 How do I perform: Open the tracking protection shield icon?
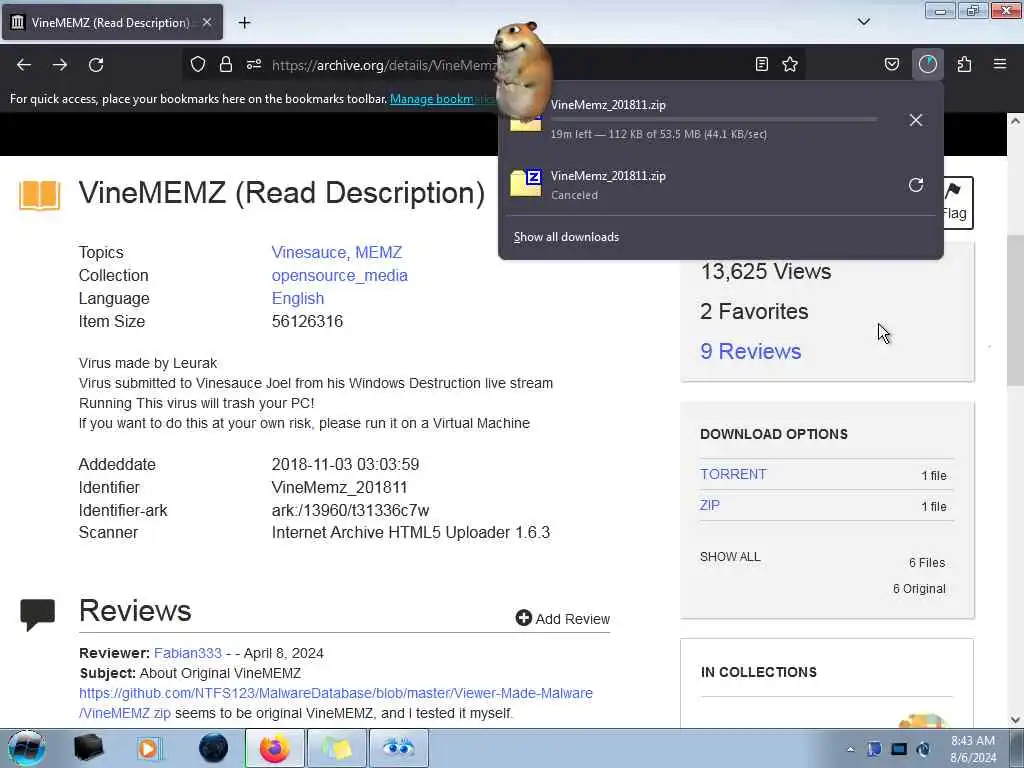pos(198,64)
